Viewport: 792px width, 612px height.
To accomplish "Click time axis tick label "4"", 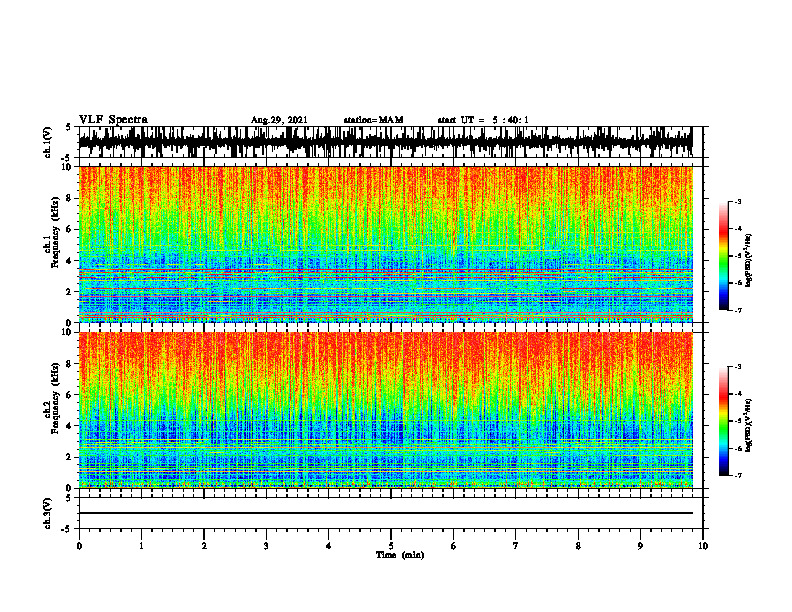I will (329, 546).
